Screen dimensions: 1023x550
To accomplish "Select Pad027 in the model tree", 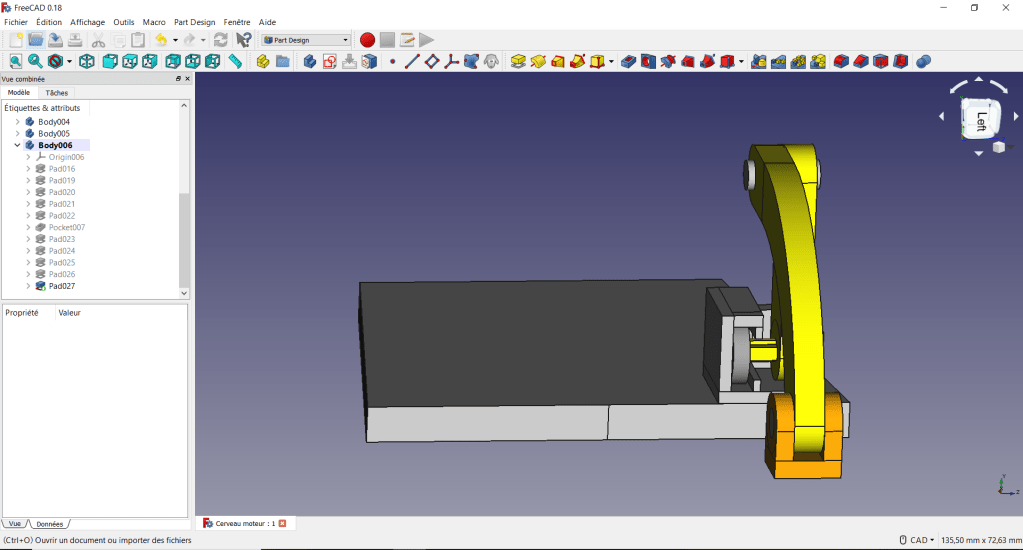I will [x=61, y=286].
